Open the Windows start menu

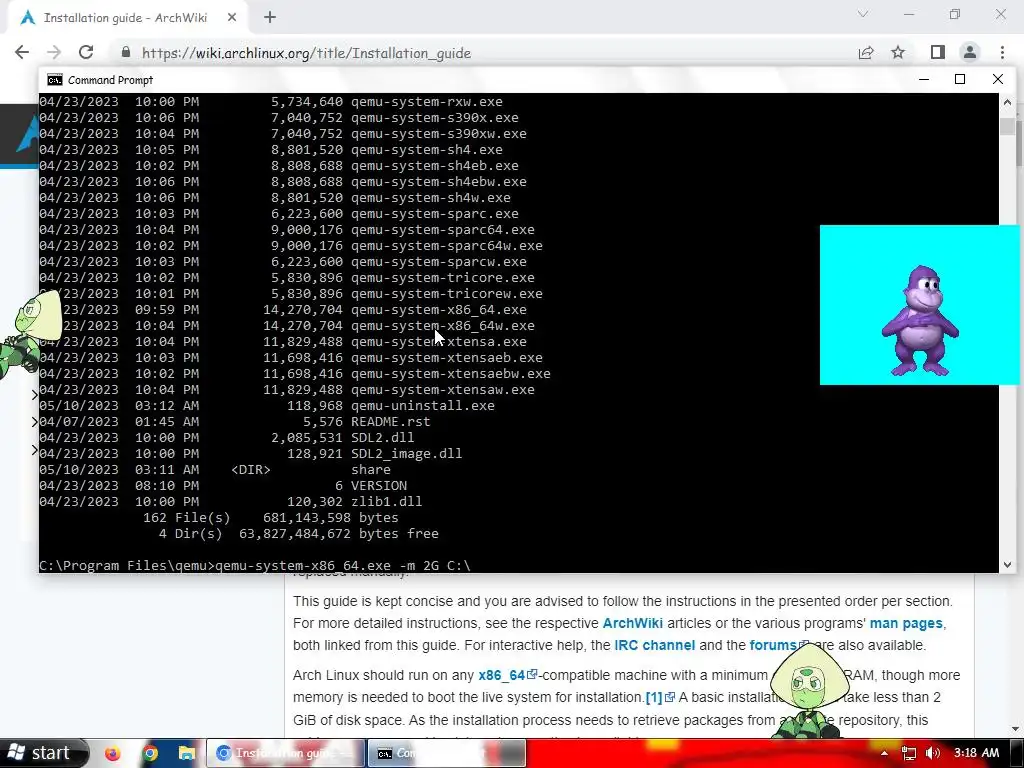point(42,753)
